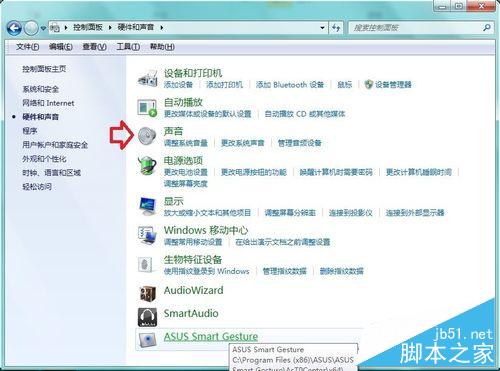
Task: Open the SmartAudio headphone icon
Action: point(147,317)
